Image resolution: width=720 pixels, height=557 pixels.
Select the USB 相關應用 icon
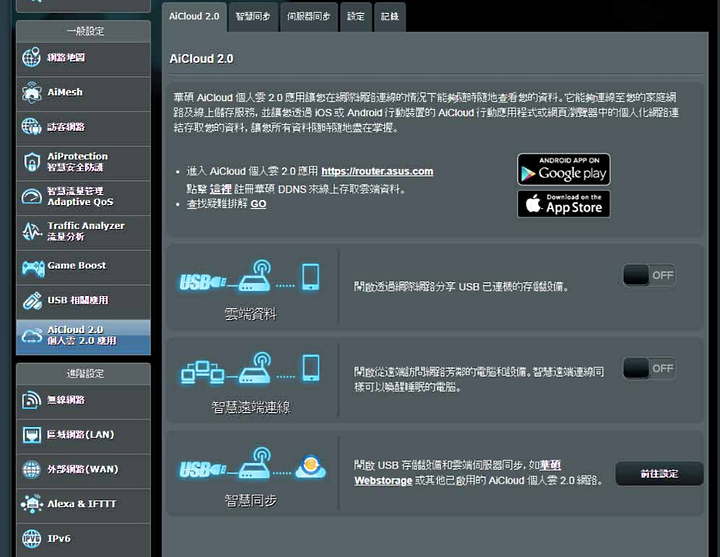pyautogui.click(x=32, y=301)
